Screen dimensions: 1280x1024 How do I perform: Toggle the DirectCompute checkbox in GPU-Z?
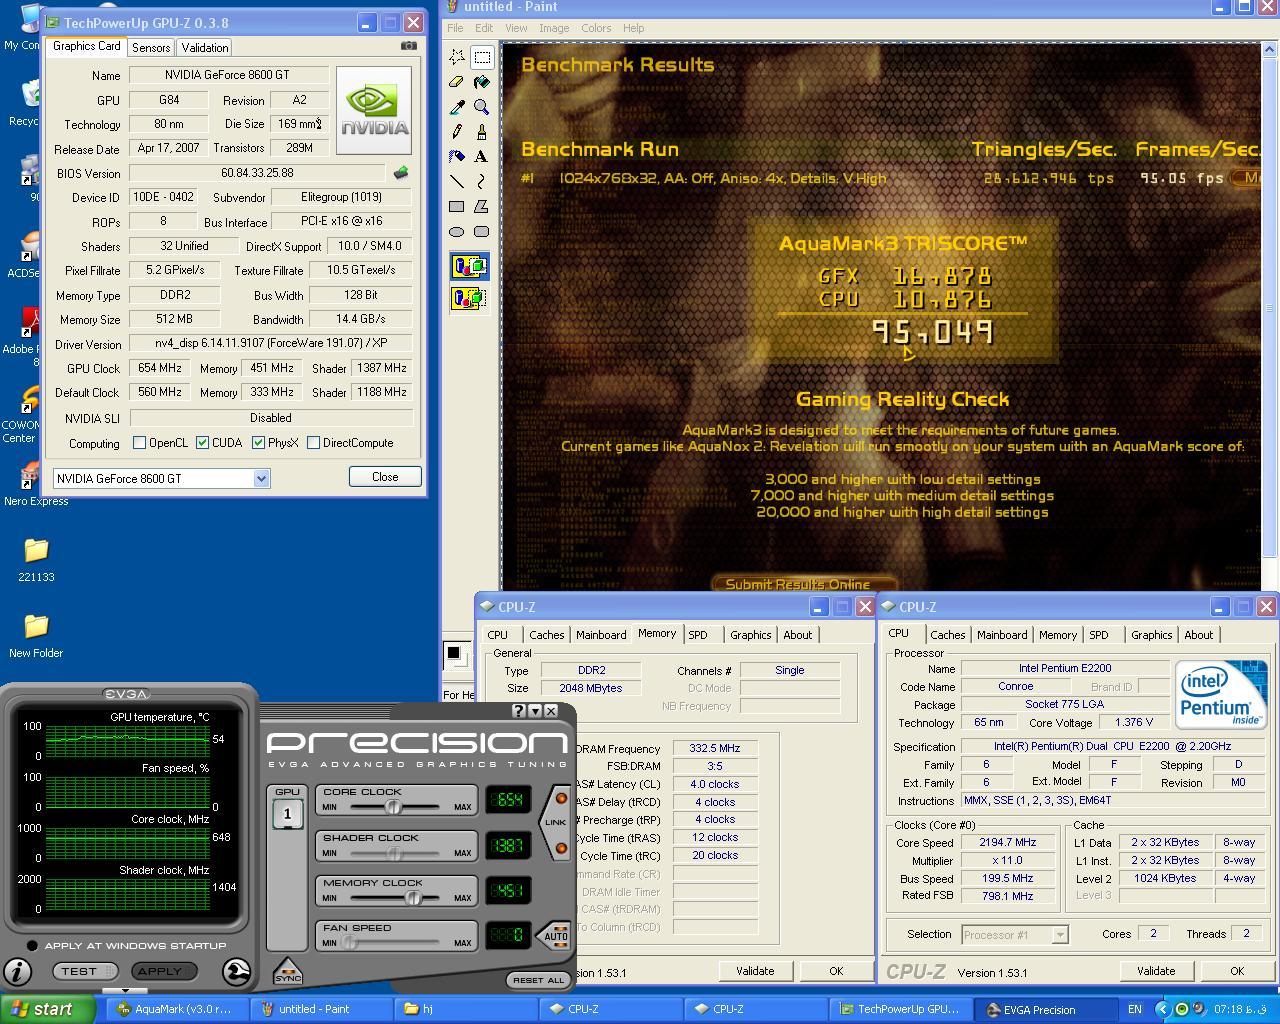(314, 443)
